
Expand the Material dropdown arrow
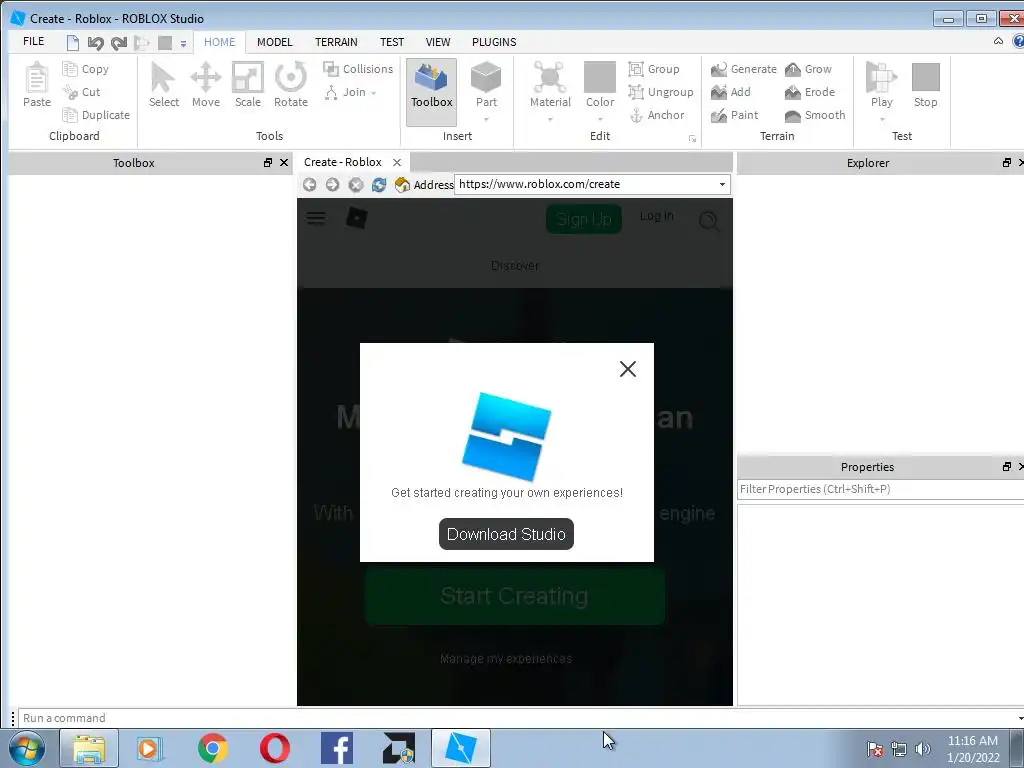[550, 120]
